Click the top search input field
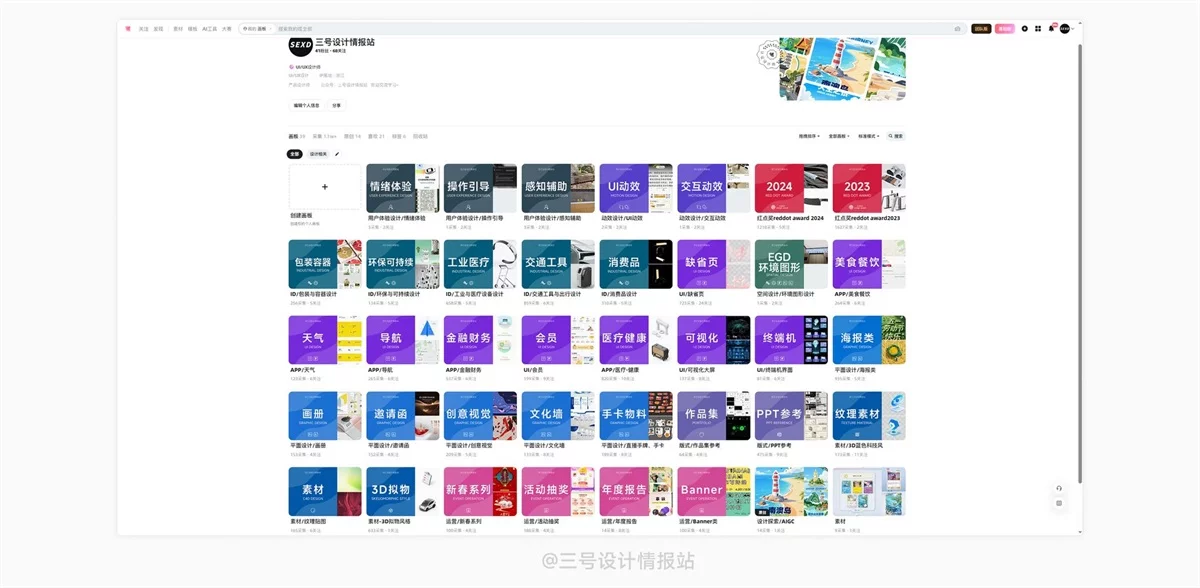The width and height of the screenshot is (1200, 588). coord(600,29)
